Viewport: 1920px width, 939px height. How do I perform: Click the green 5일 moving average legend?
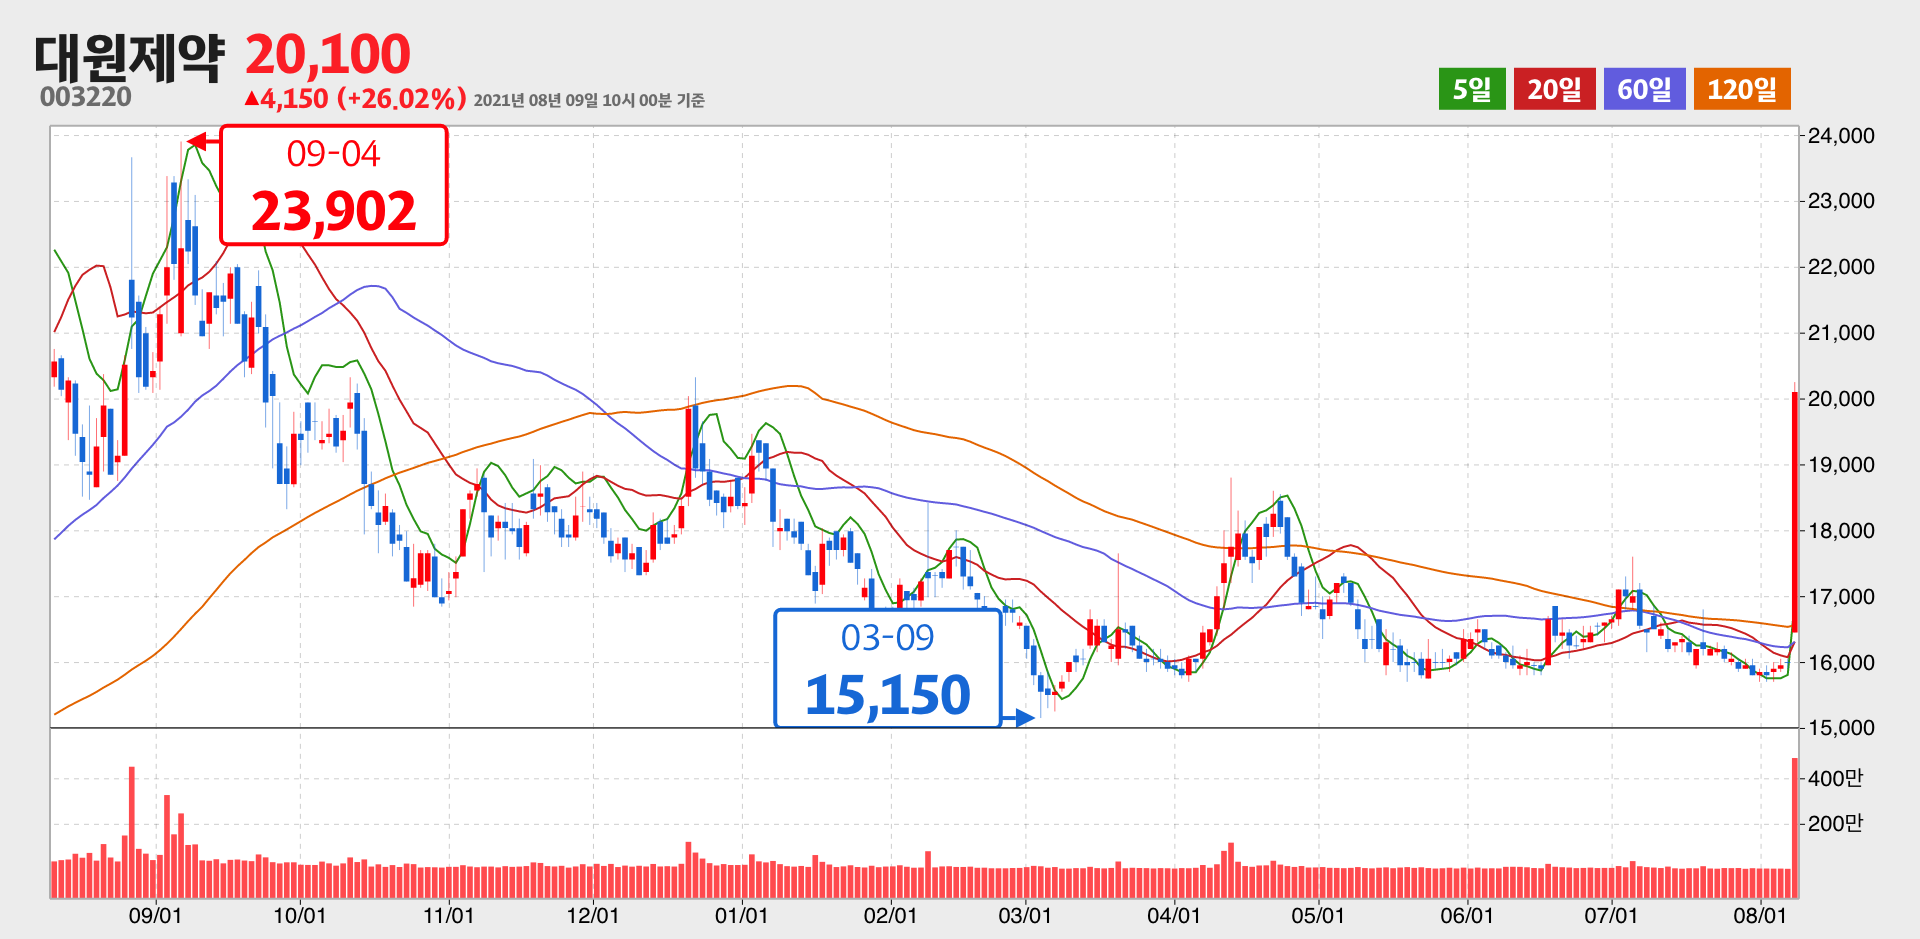click(1472, 89)
